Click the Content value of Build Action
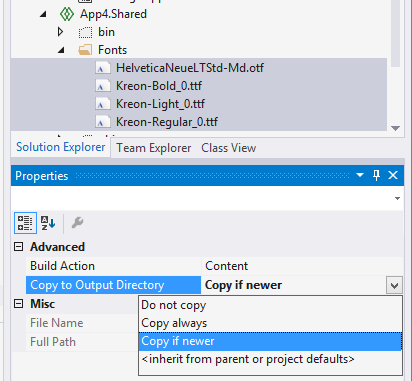412x381 pixels. click(227, 266)
